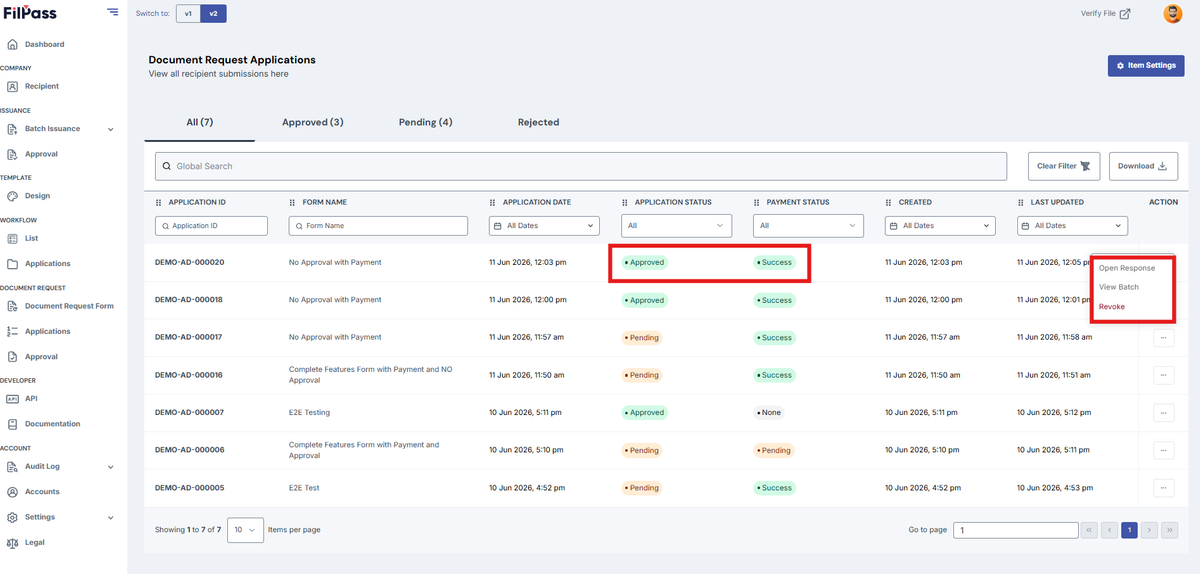
Task: Open the Application Status filter dropdown
Action: click(677, 226)
